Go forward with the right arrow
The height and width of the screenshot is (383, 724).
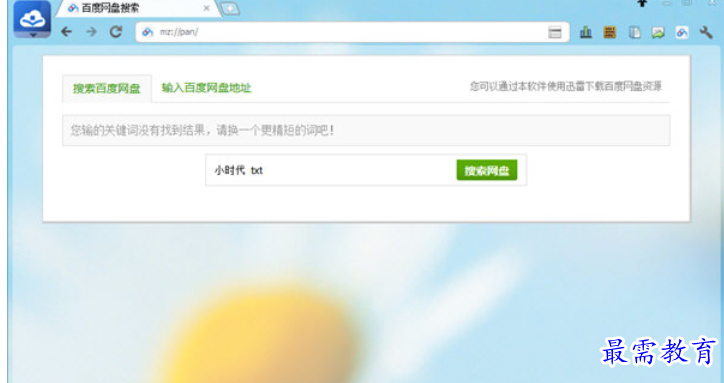[x=91, y=31]
